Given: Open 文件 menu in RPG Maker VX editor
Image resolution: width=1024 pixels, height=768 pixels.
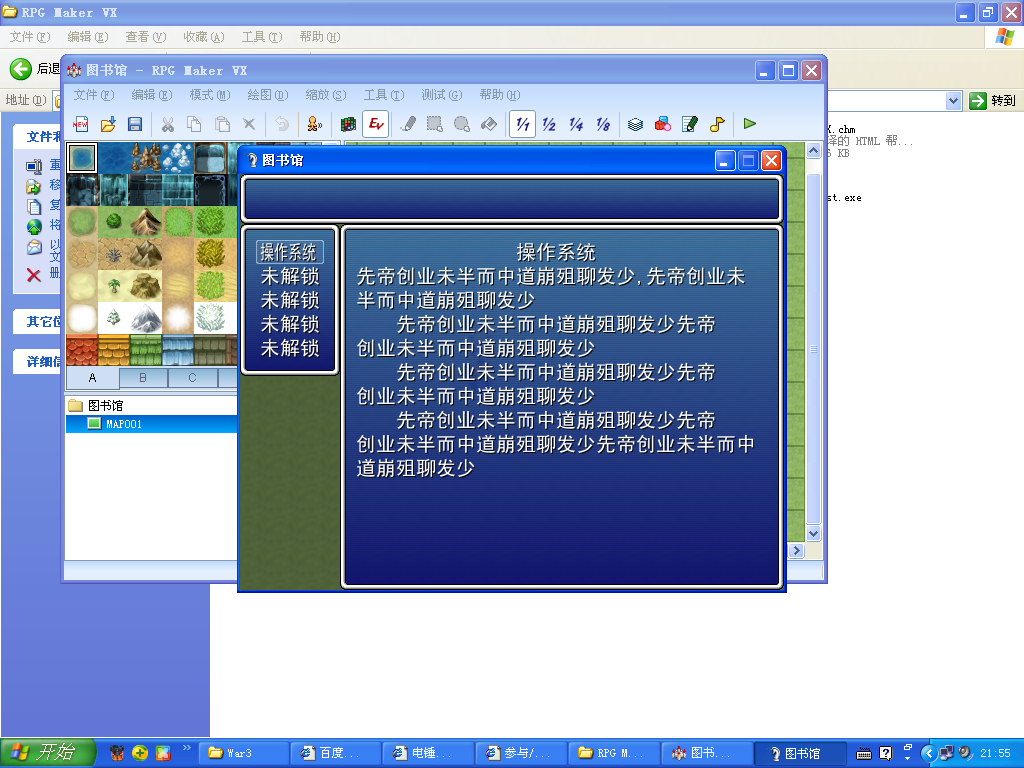Looking at the screenshot, I should pos(94,95).
